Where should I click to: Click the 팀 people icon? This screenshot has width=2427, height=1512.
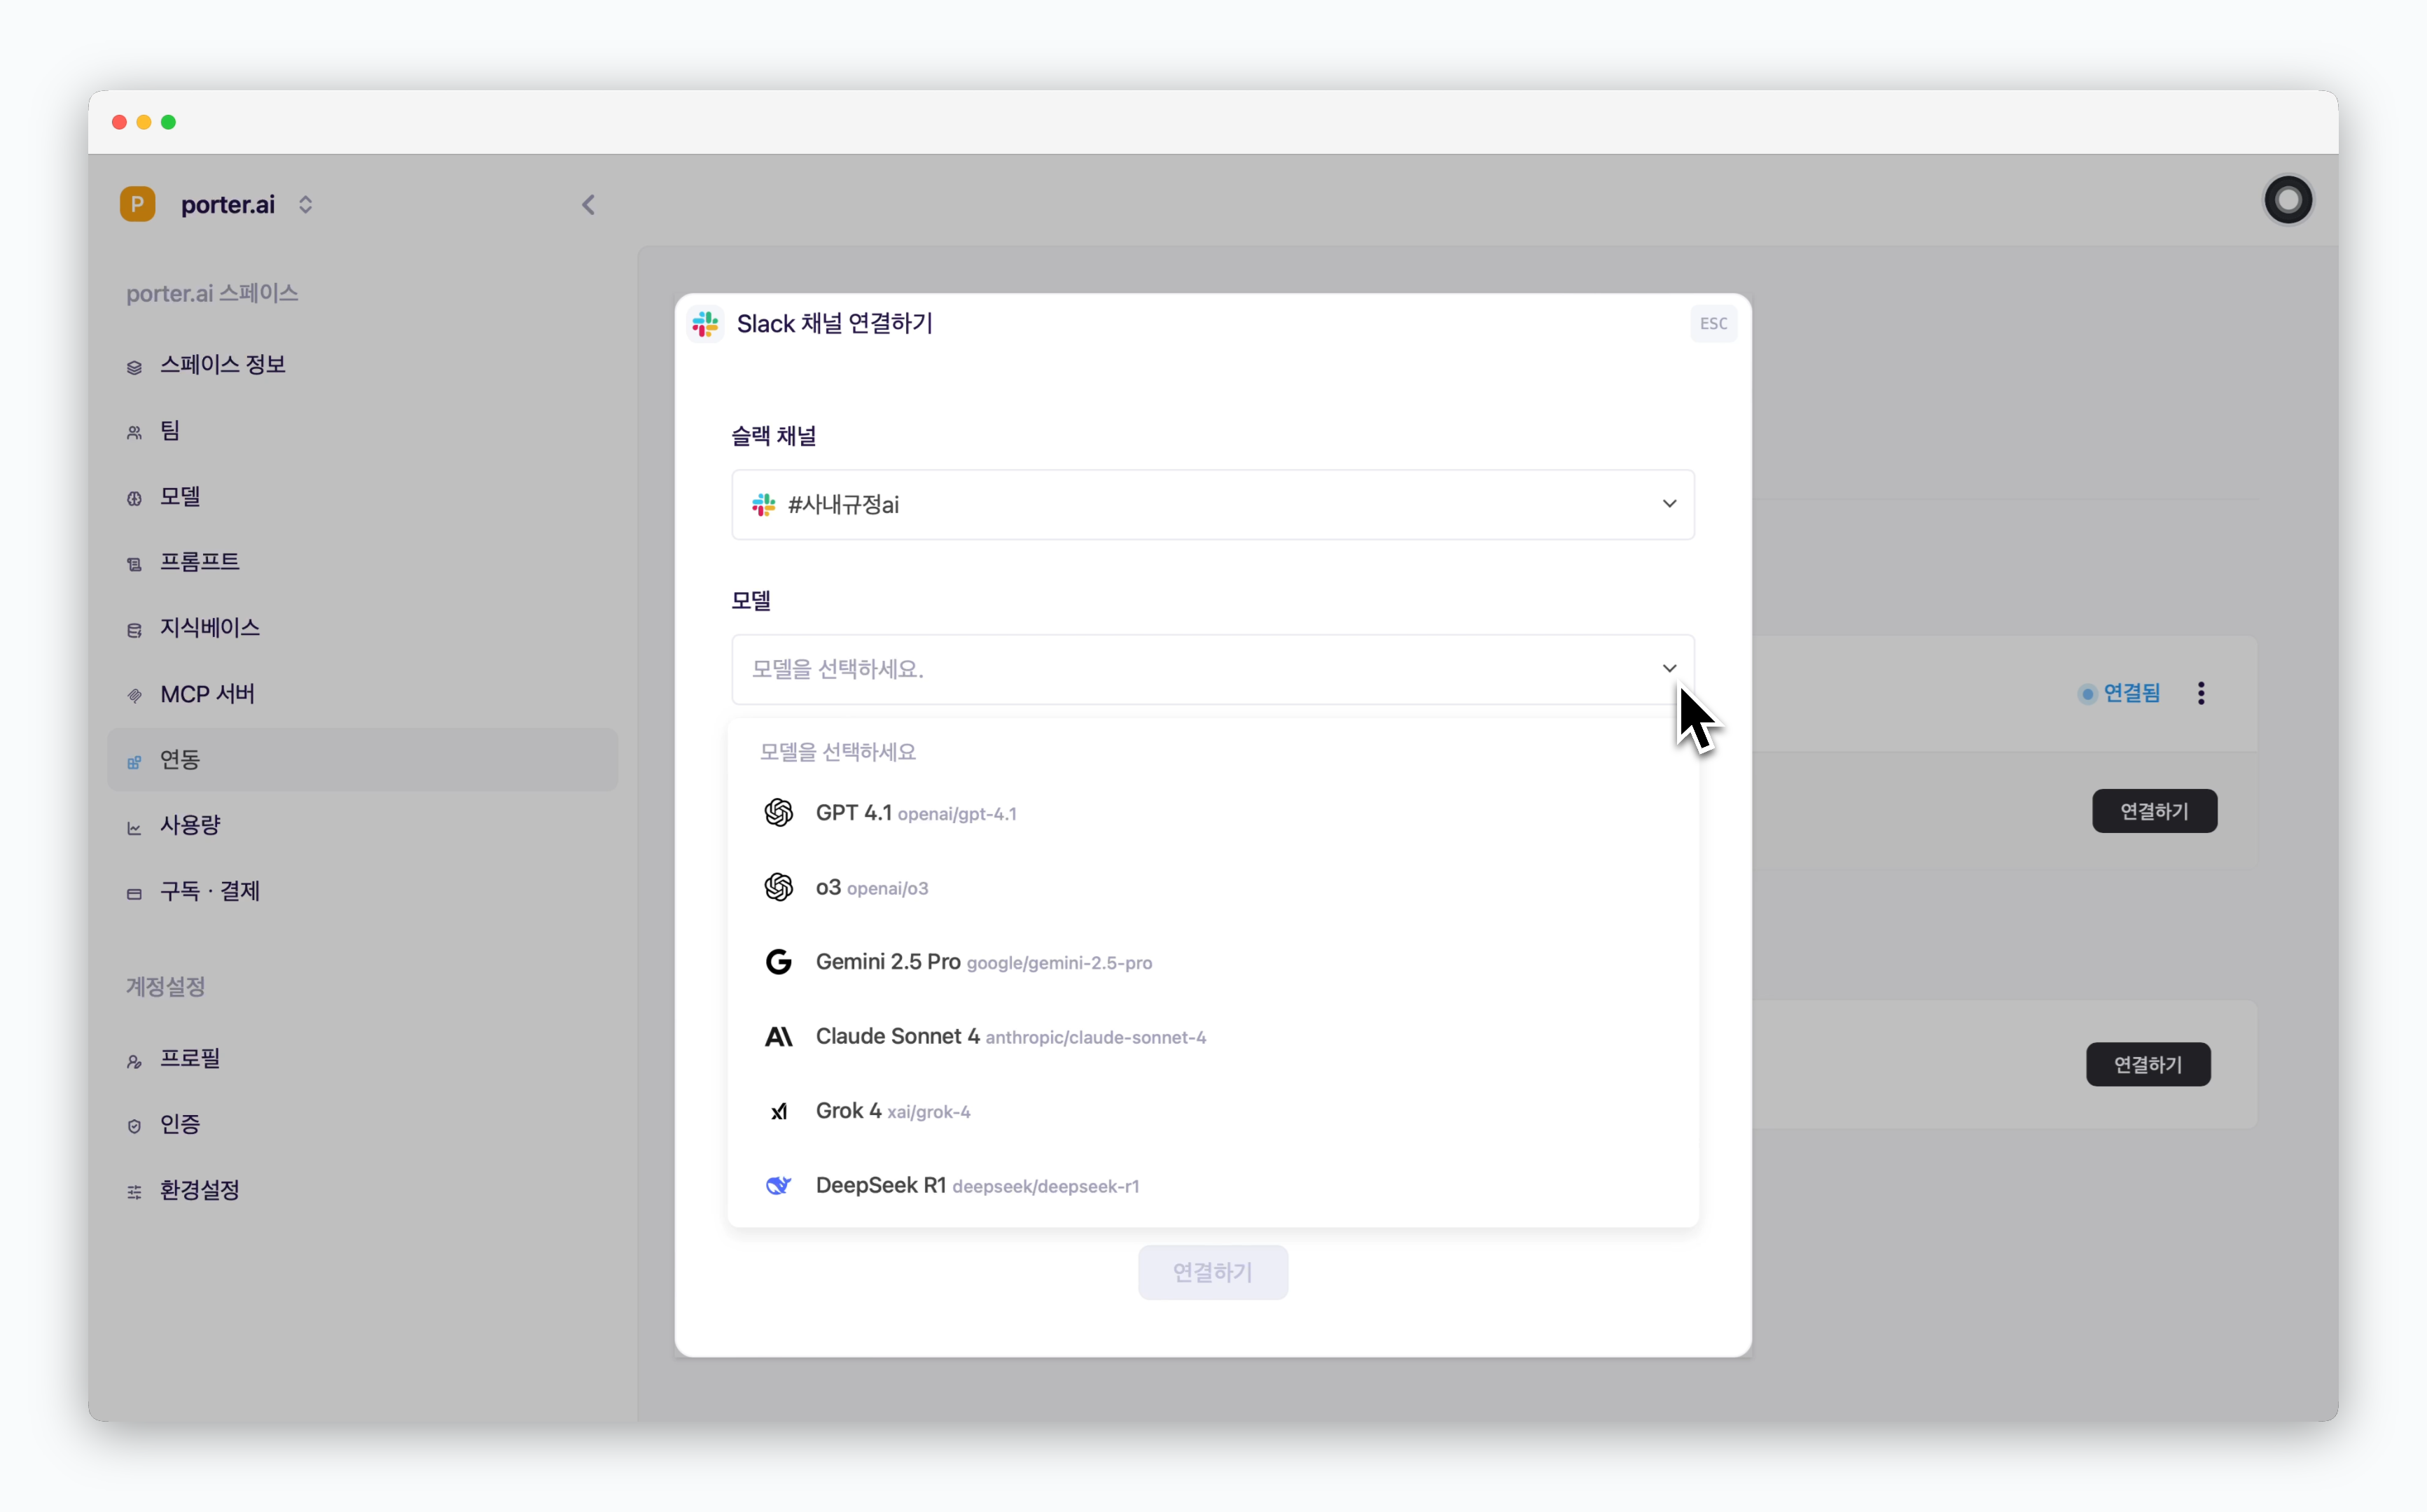coord(134,433)
